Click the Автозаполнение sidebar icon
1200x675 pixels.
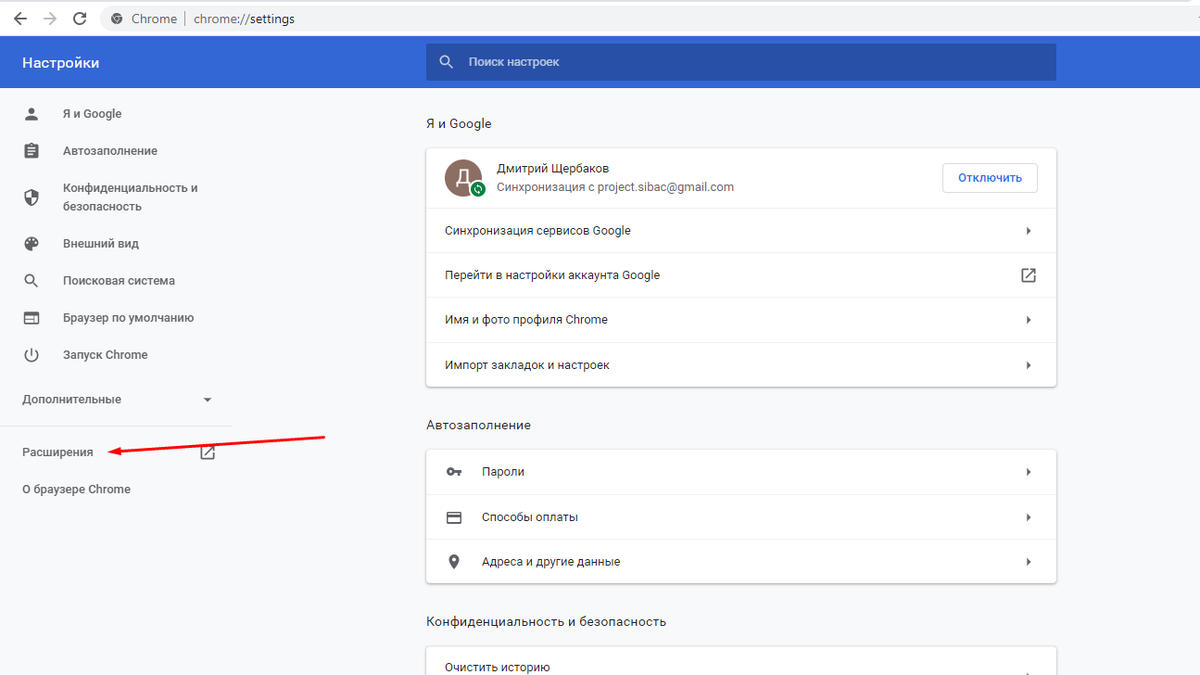click(30, 150)
